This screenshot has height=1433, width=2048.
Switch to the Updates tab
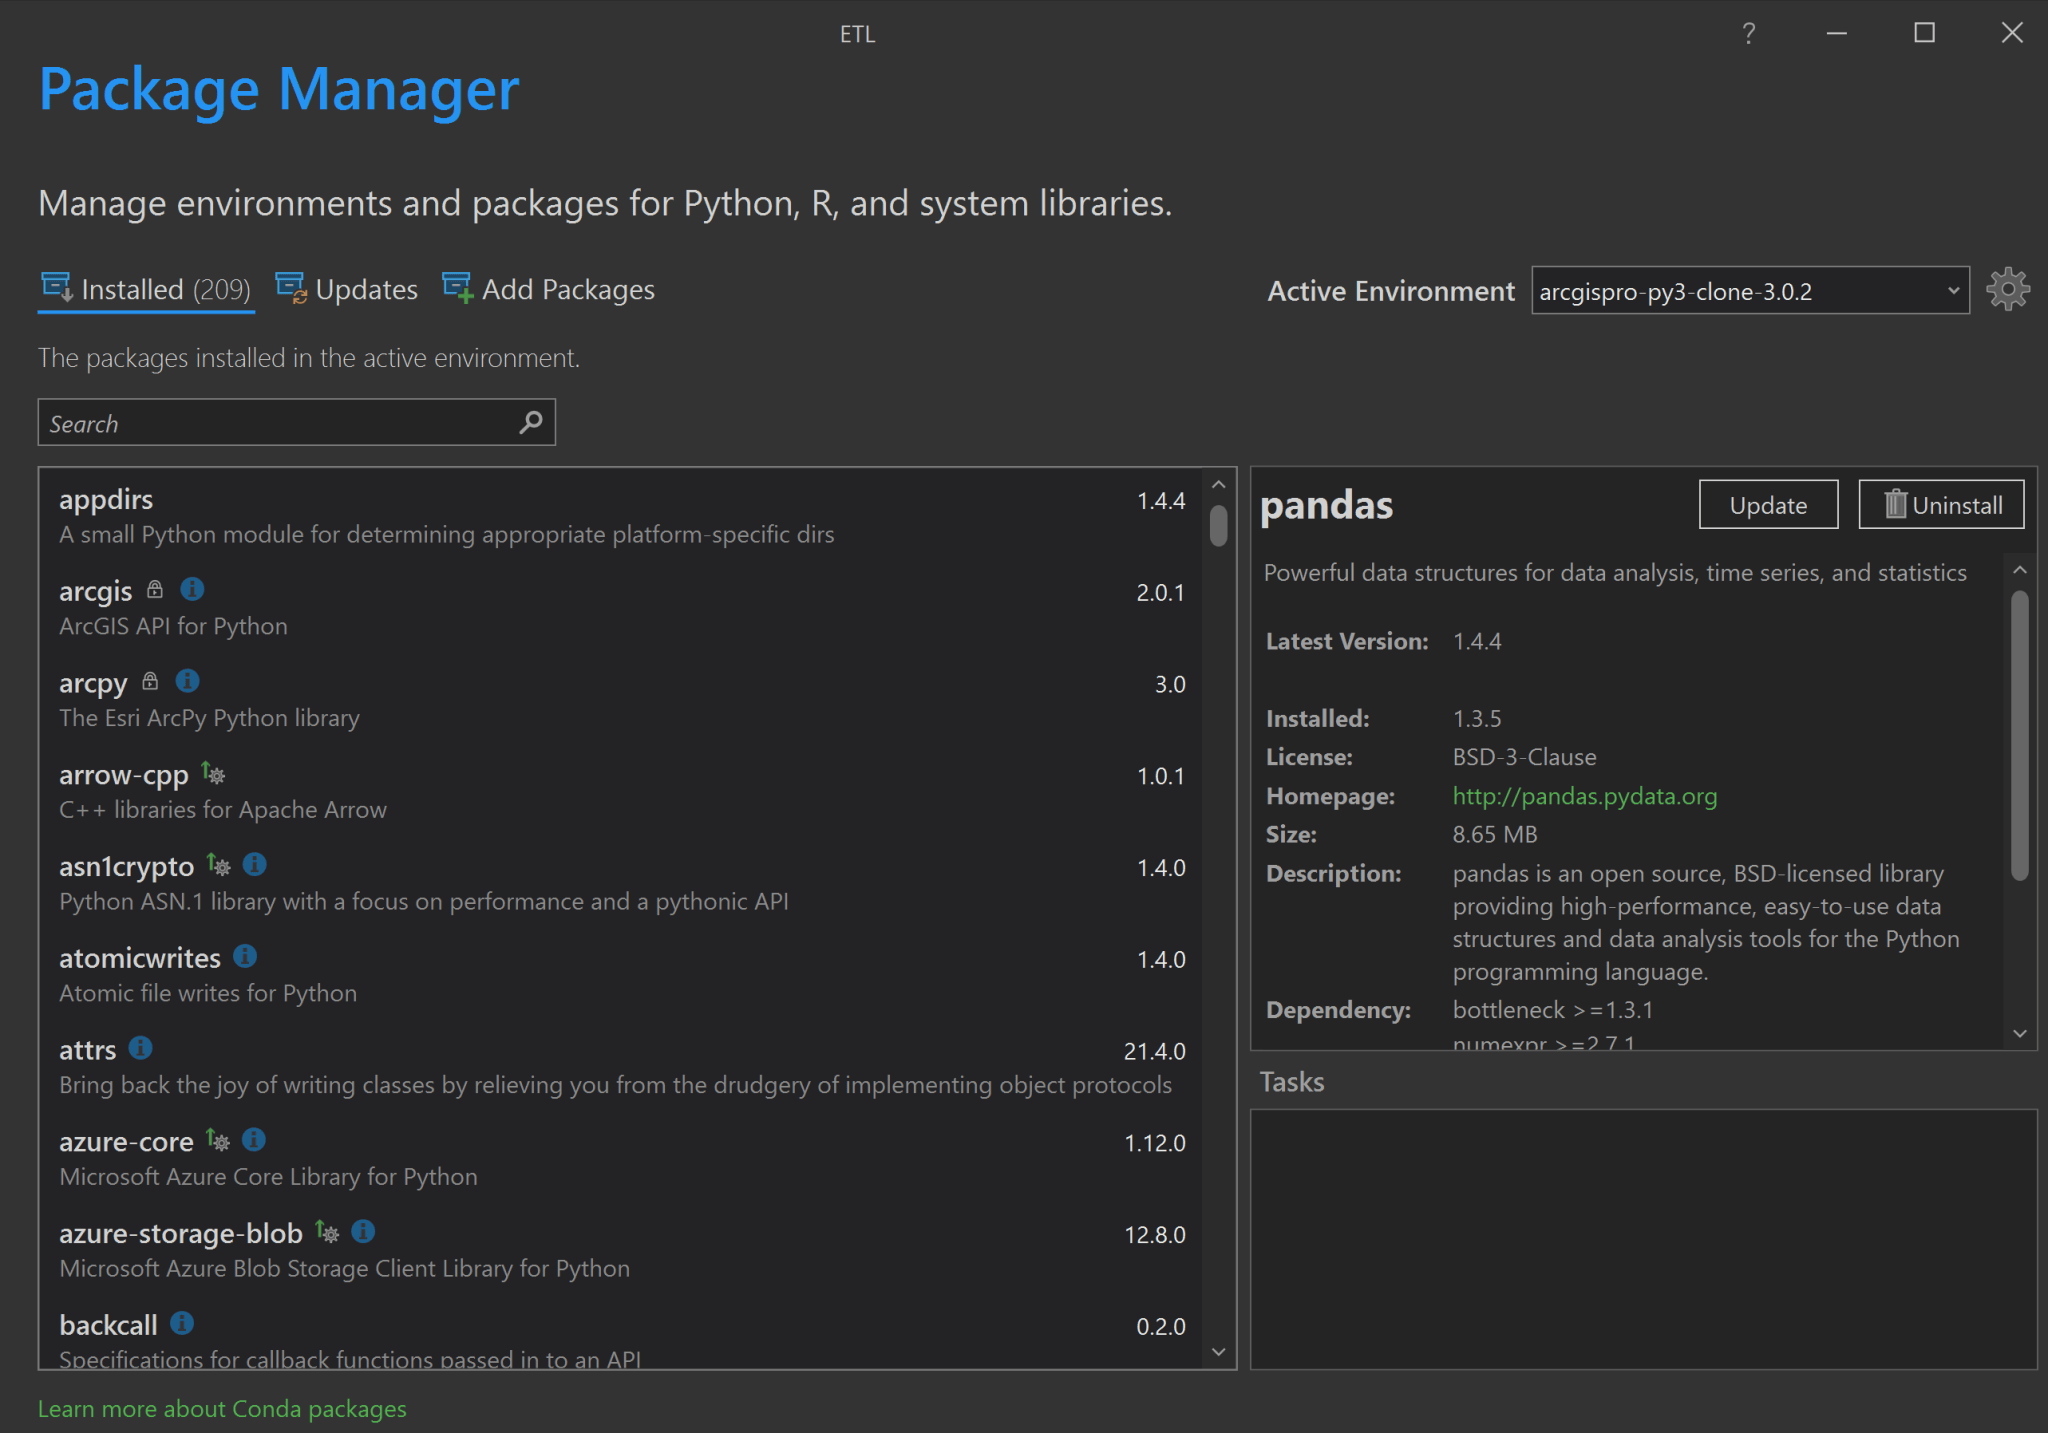click(347, 289)
